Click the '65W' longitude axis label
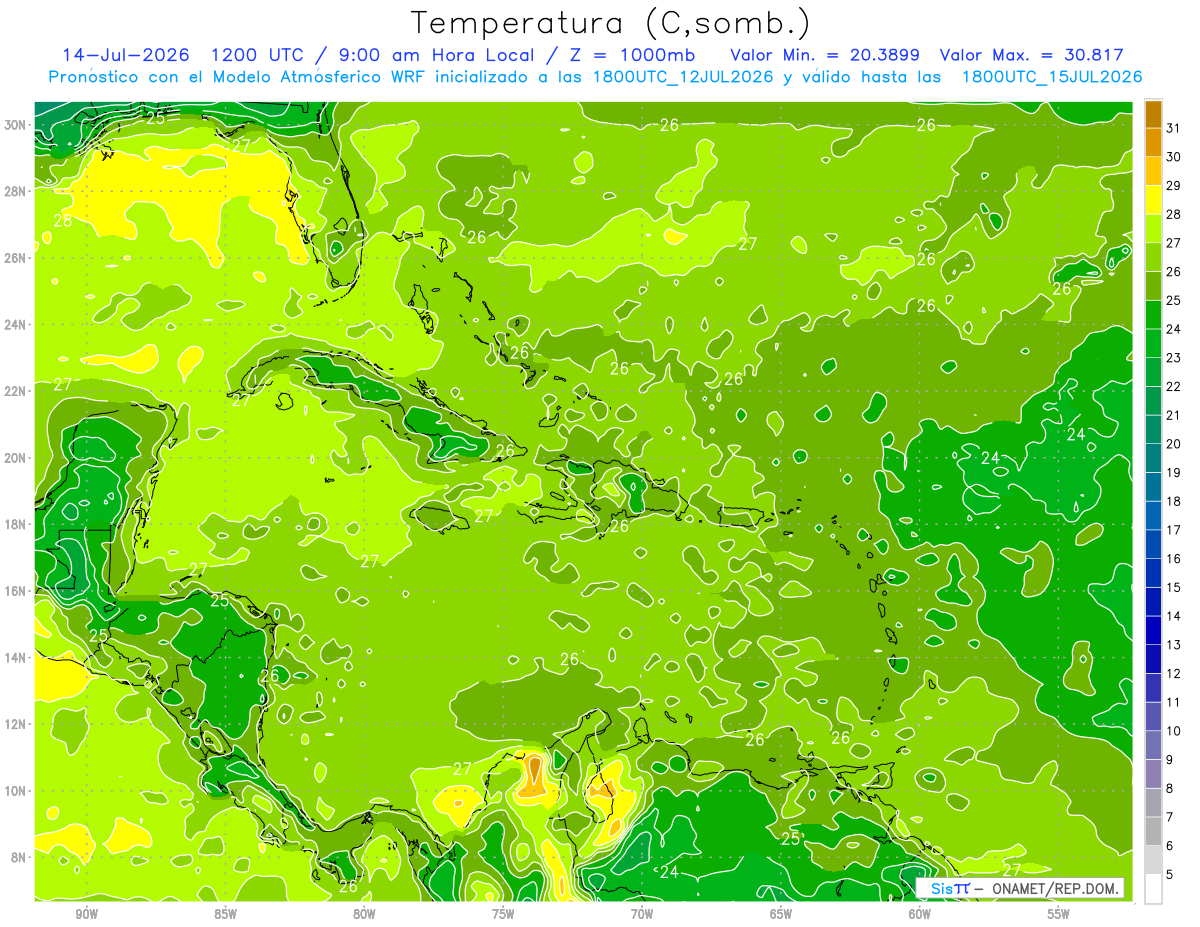The width and height of the screenshot is (1200, 927). point(781,914)
